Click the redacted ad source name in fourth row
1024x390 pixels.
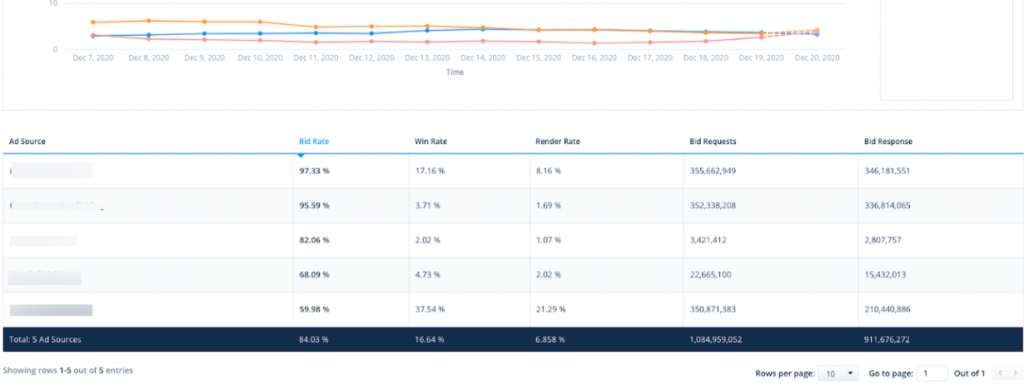point(44,278)
